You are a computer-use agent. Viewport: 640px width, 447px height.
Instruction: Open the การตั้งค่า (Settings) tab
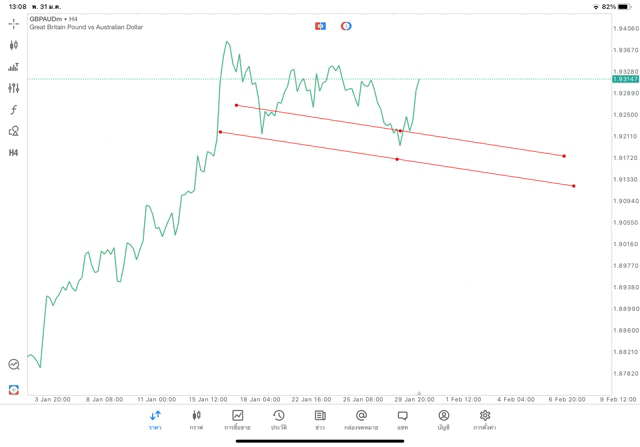[485, 419]
